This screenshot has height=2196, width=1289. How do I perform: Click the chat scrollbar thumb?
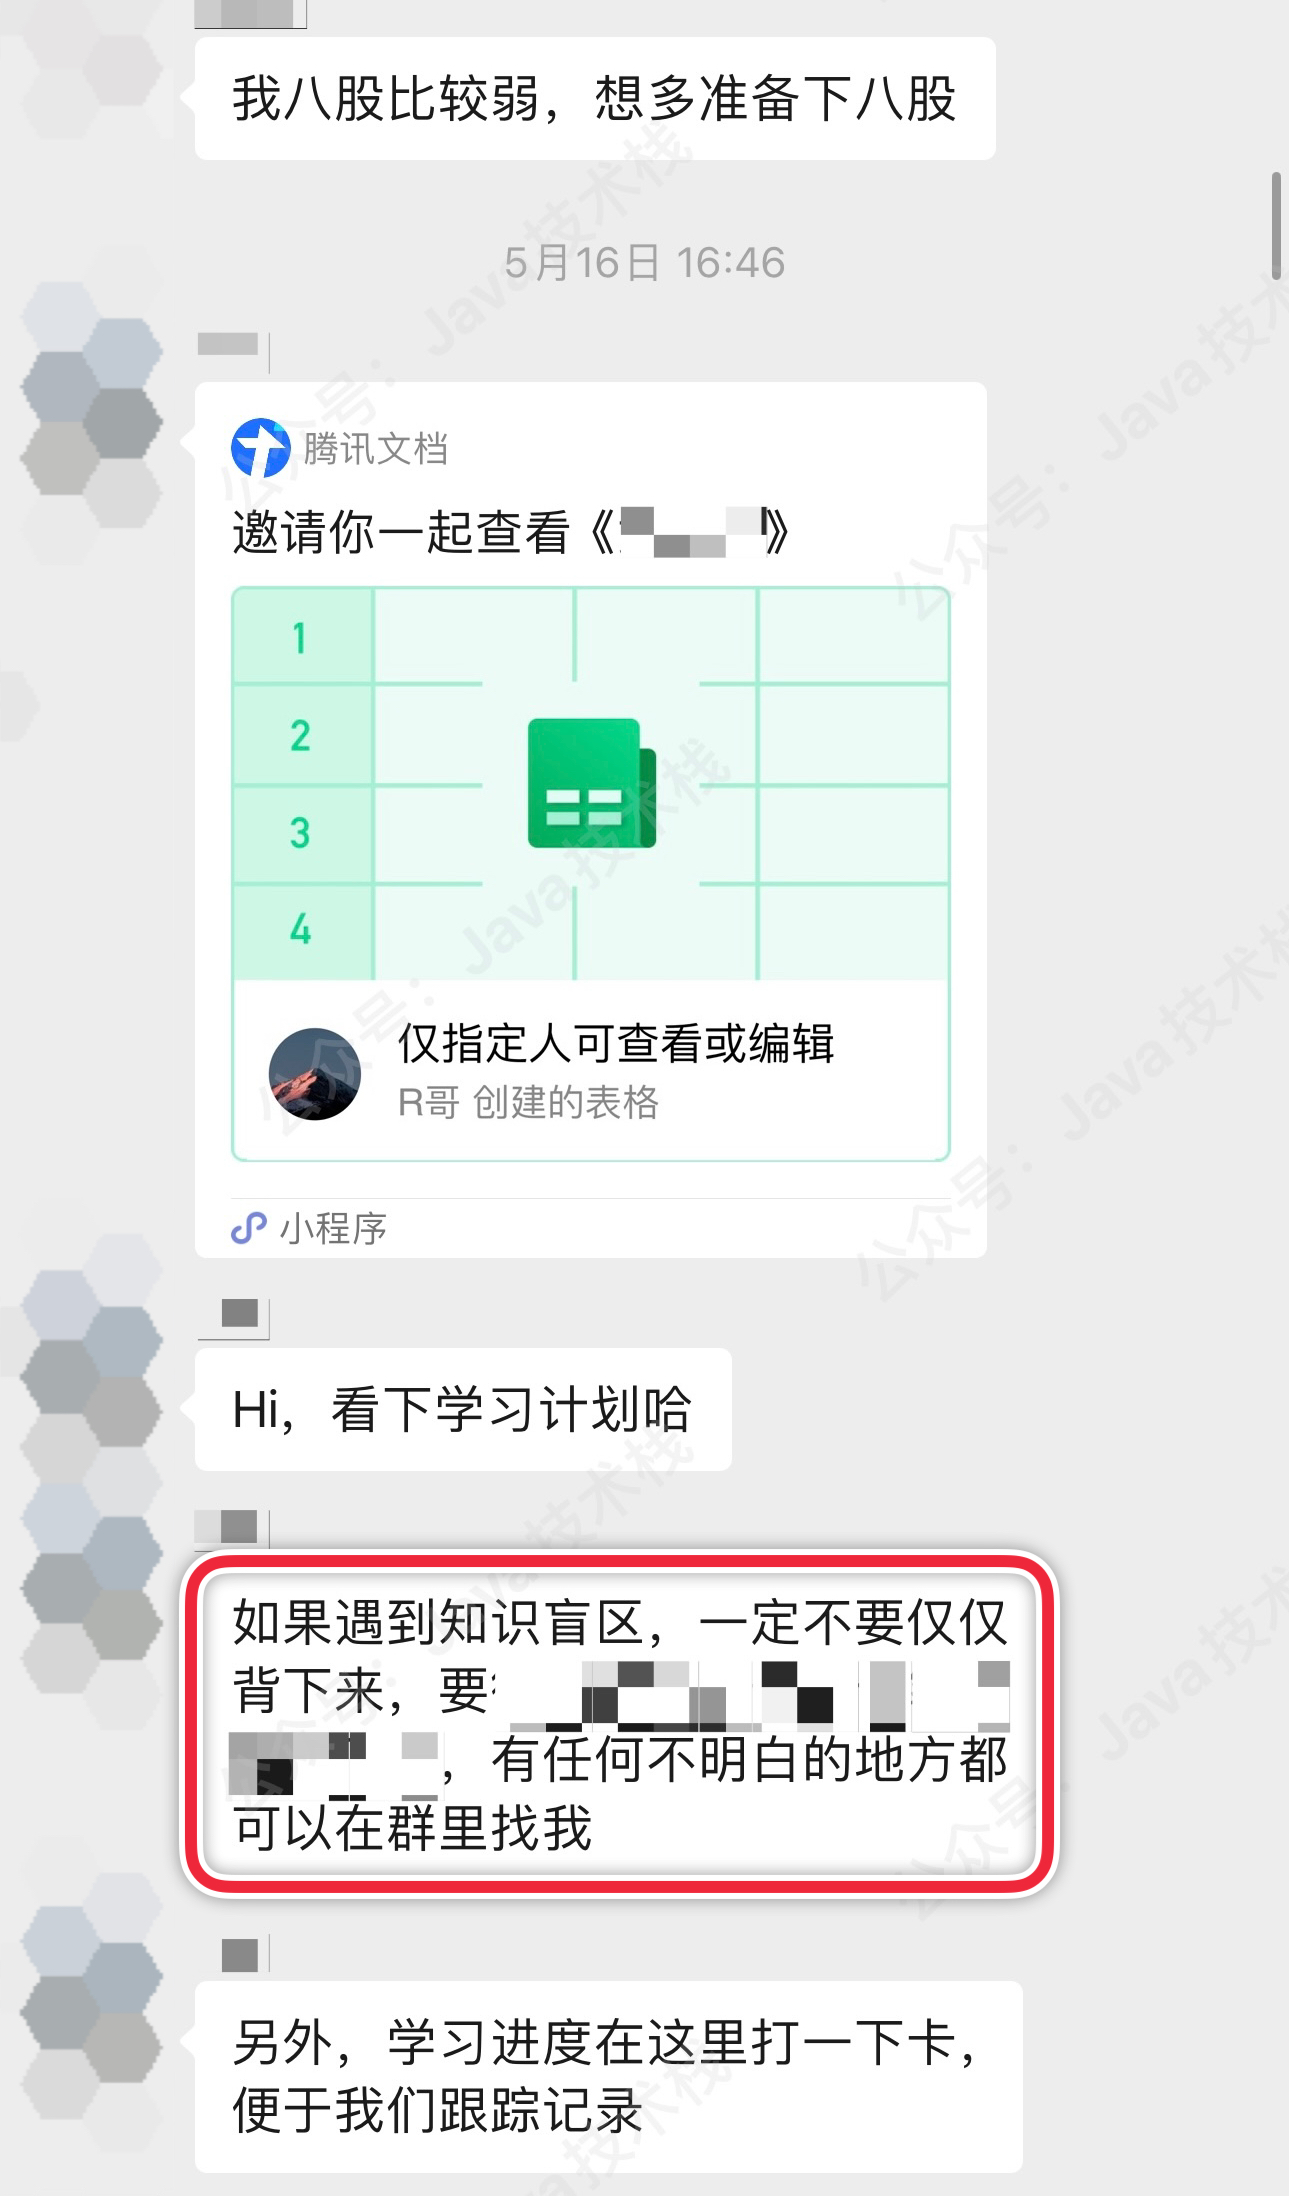point(1276,226)
